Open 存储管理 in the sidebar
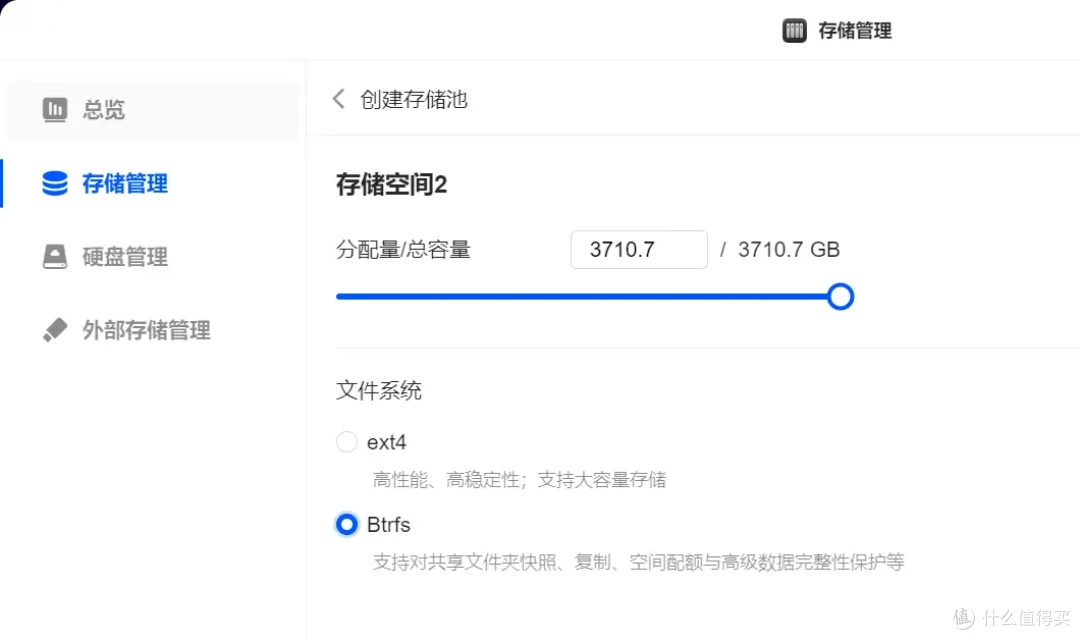Viewport: 1080px width, 640px height. tap(152, 183)
